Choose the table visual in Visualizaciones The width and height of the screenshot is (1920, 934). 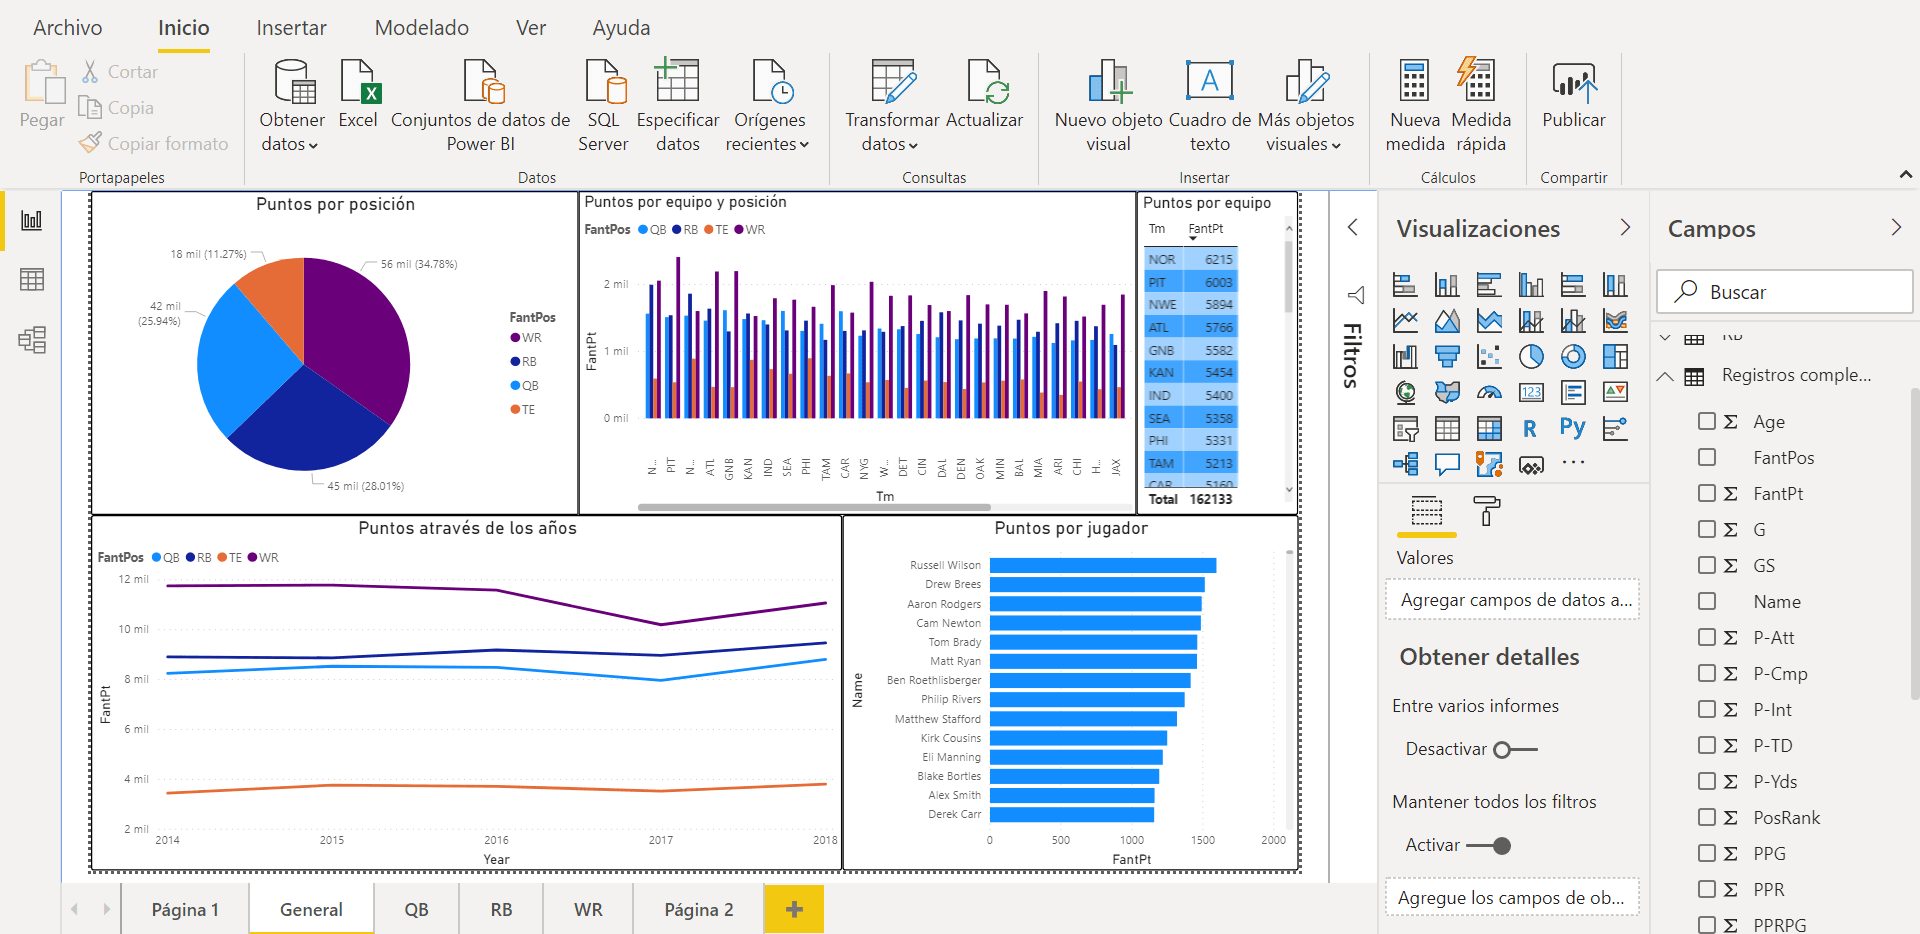pyautogui.click(x=1447, y=428)
